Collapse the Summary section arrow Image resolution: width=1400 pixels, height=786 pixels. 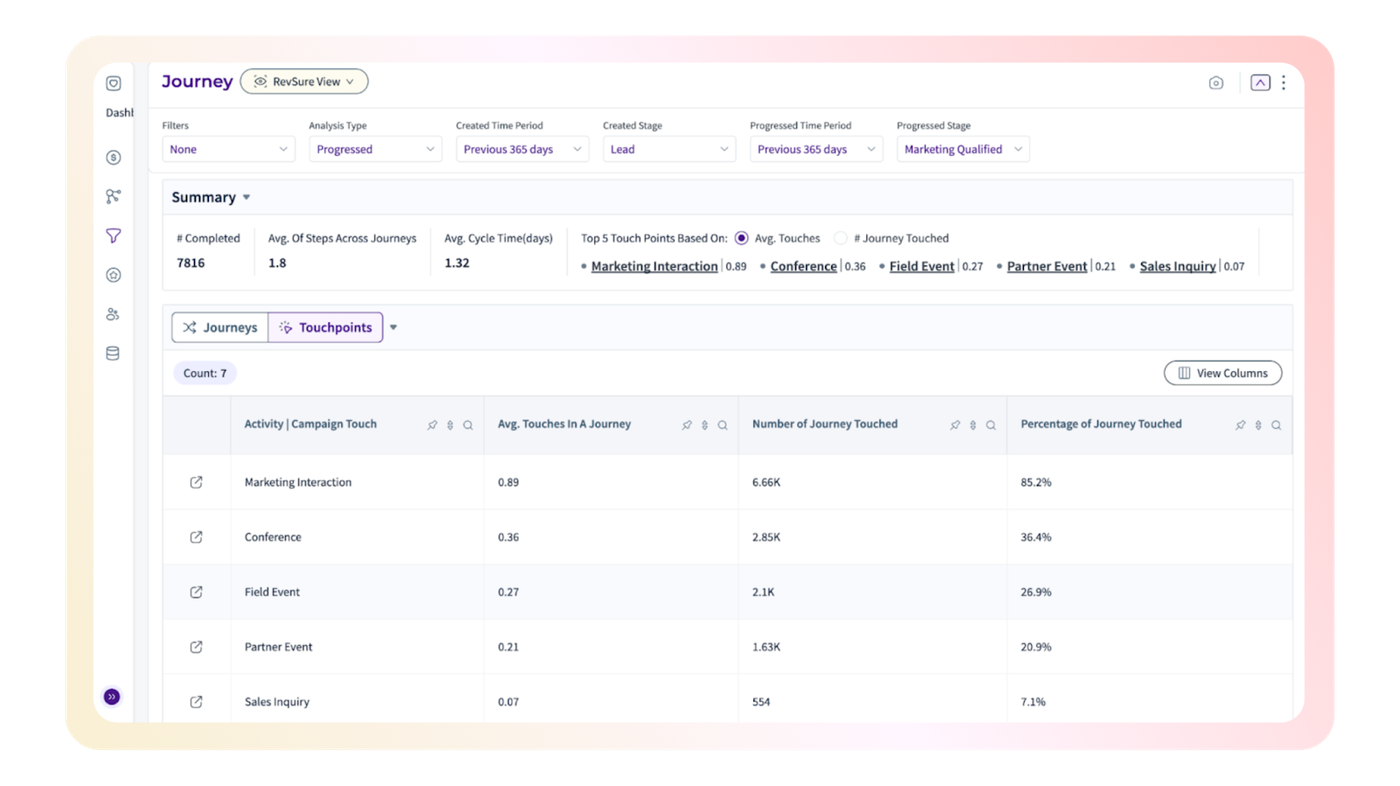247,198
